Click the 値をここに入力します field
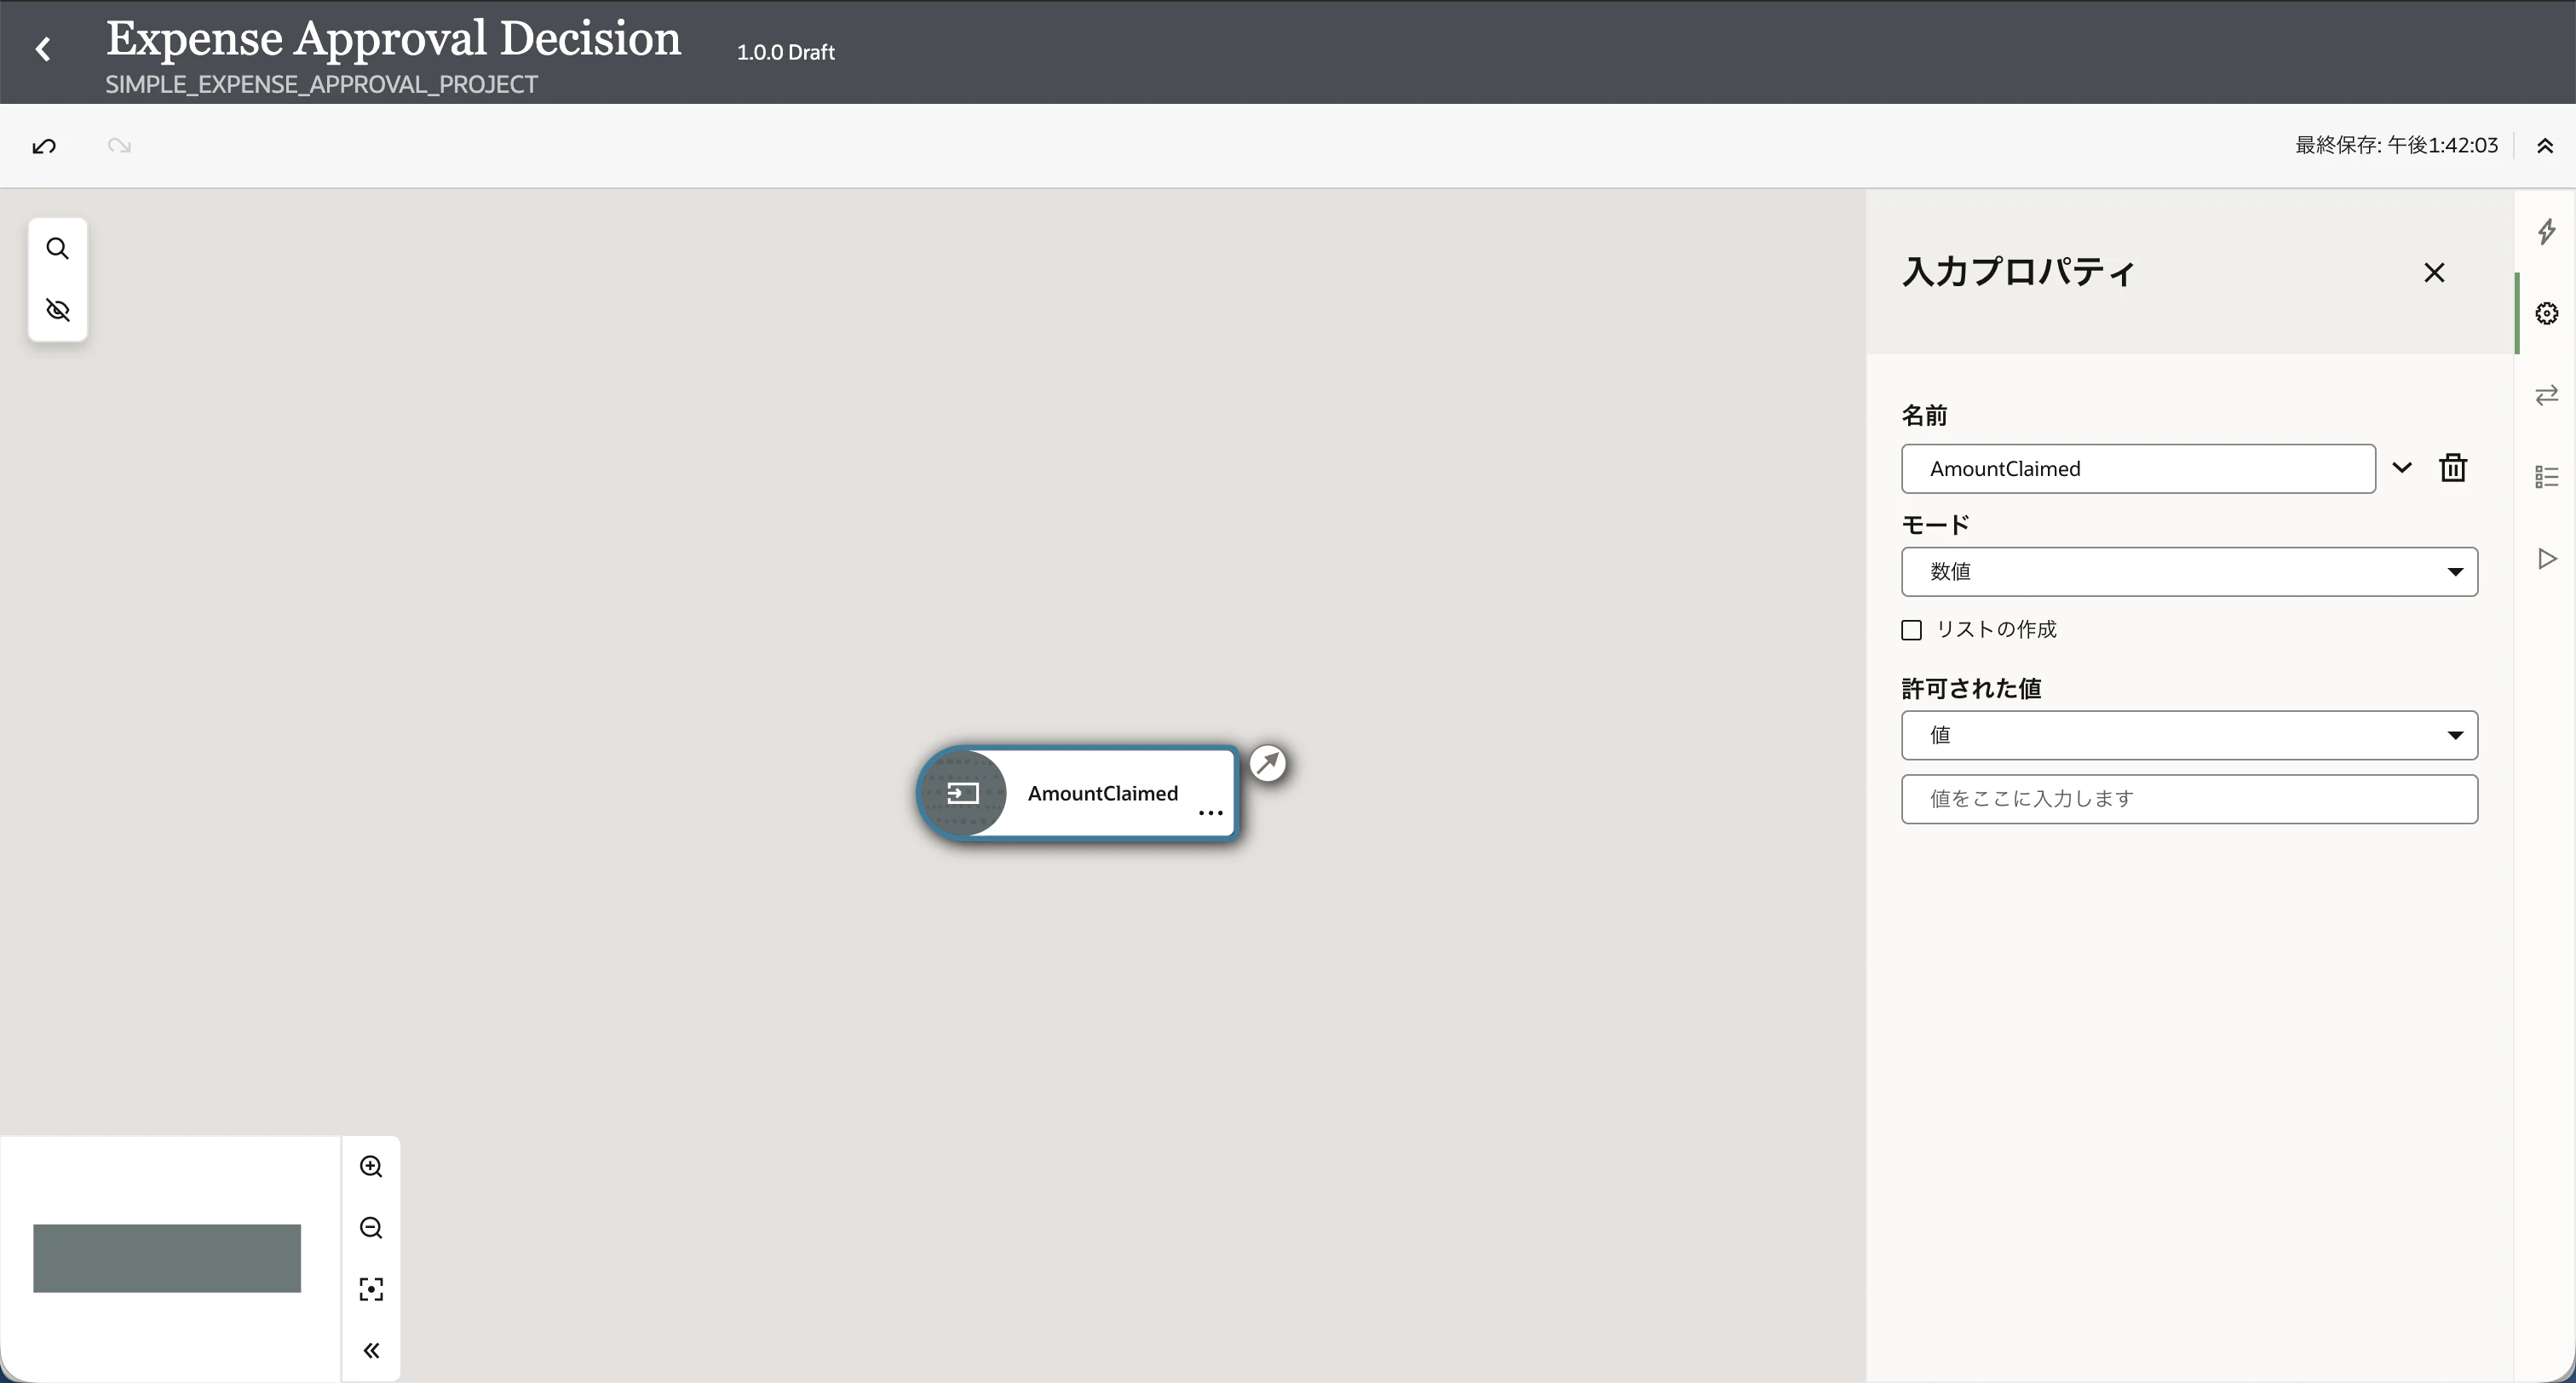 coord(2189,799)
